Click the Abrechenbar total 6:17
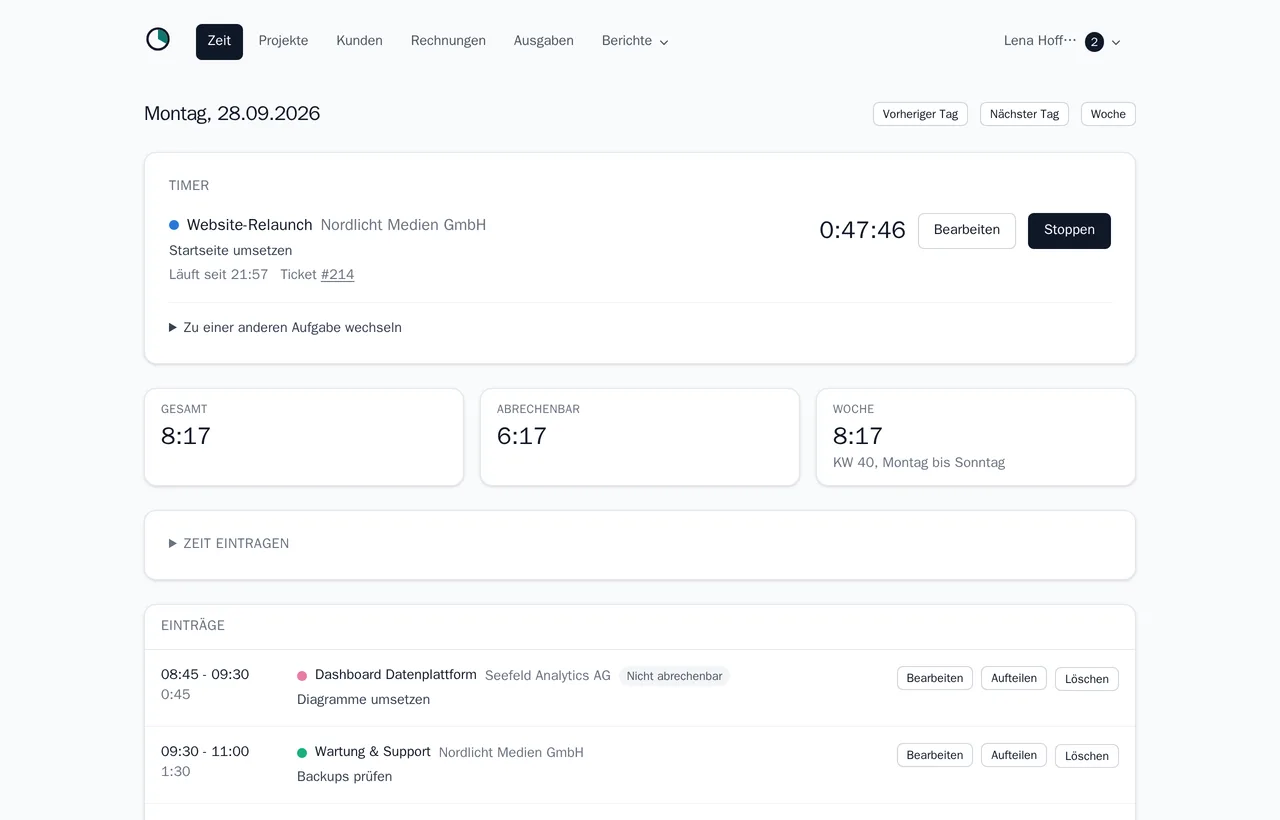This screenshot has width=1280, height=820. tap(522, 436)
